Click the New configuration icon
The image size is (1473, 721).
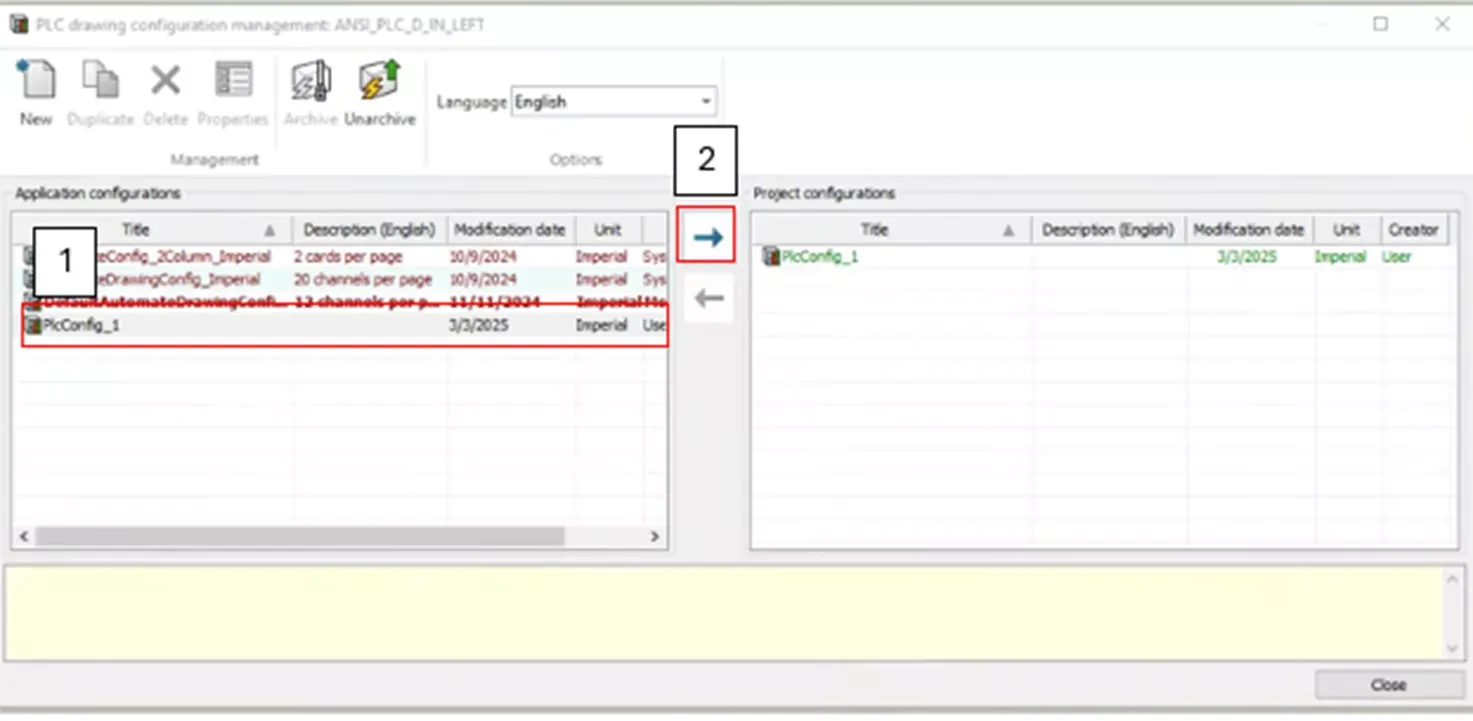tap(36, 82)
